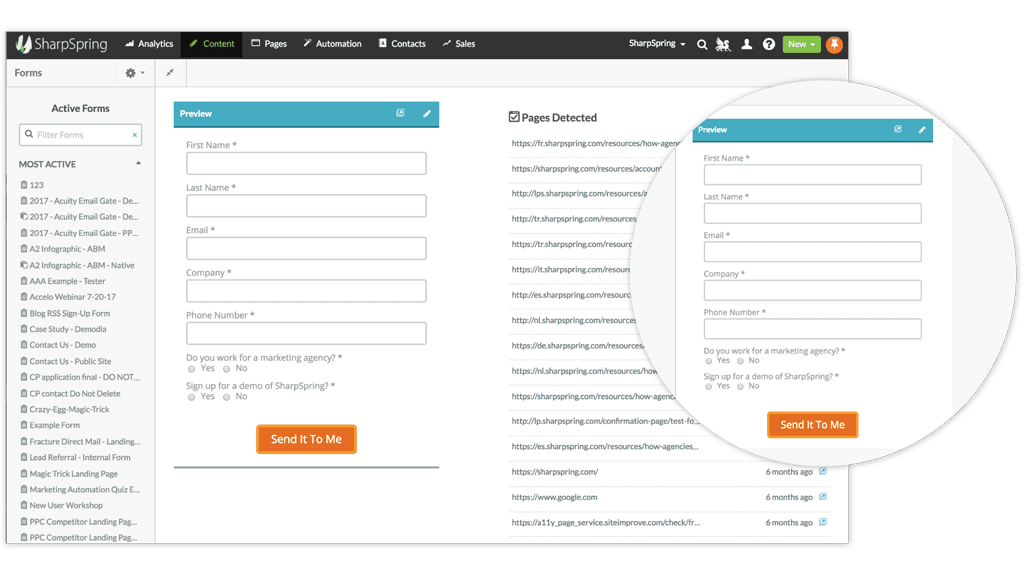This screenshot has height=576, width=1024.
Task: Click into the Filter Forms search field
Action: pos(80,135)
